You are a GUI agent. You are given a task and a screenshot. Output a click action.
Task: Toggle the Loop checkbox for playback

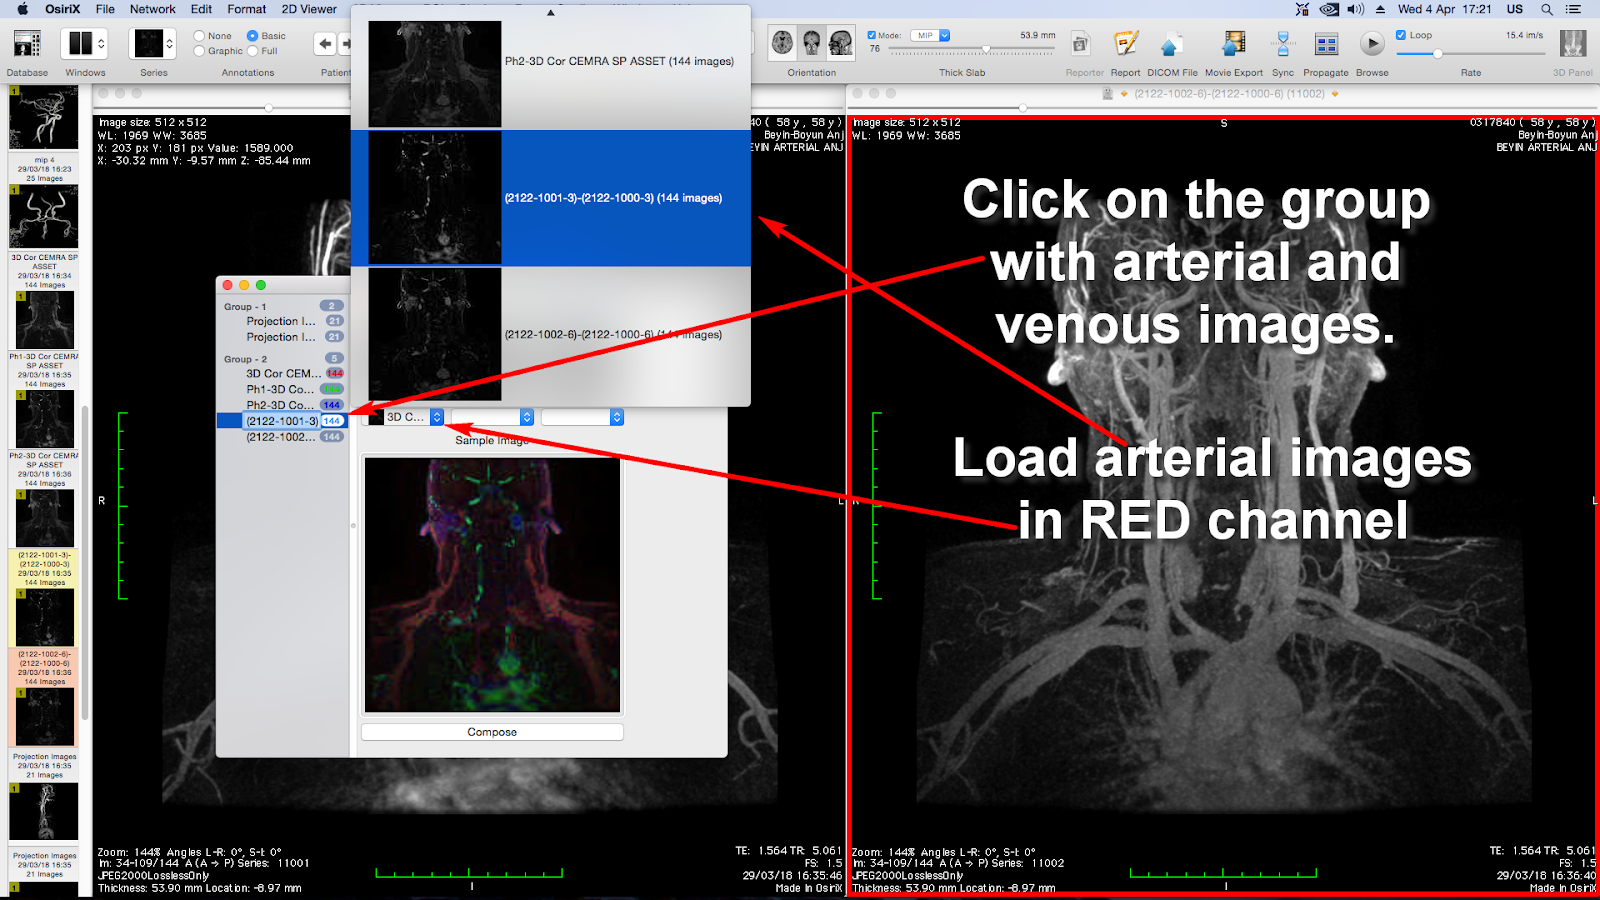pos(1402,33)
